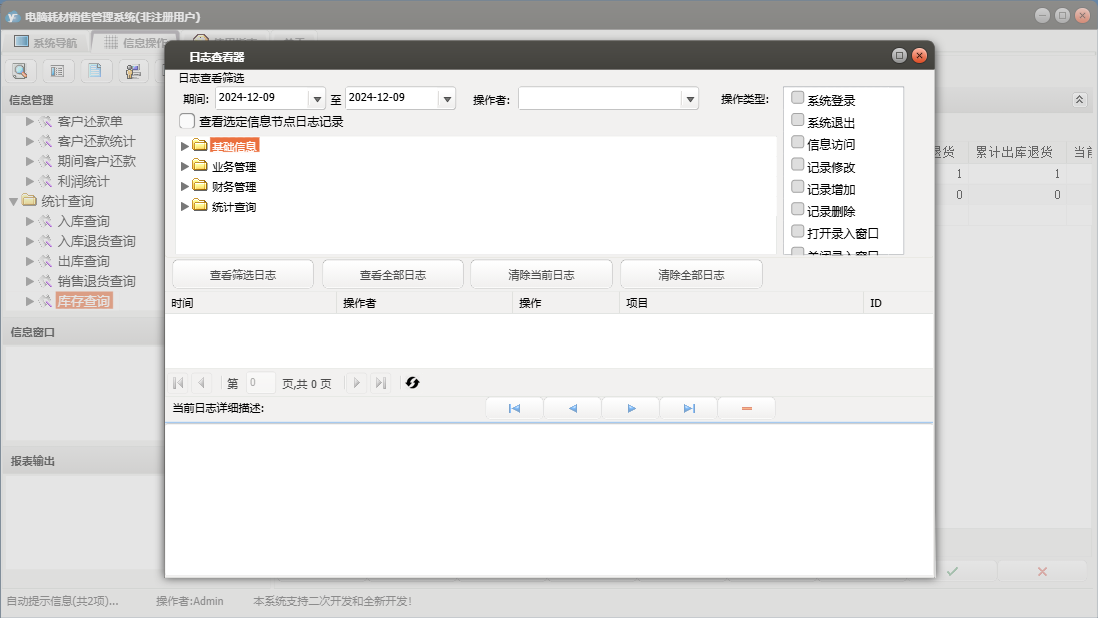Viewport: 1098px width, 618px height.
Task: Go to next log record (blue arrow)
Action: point(631,408)
